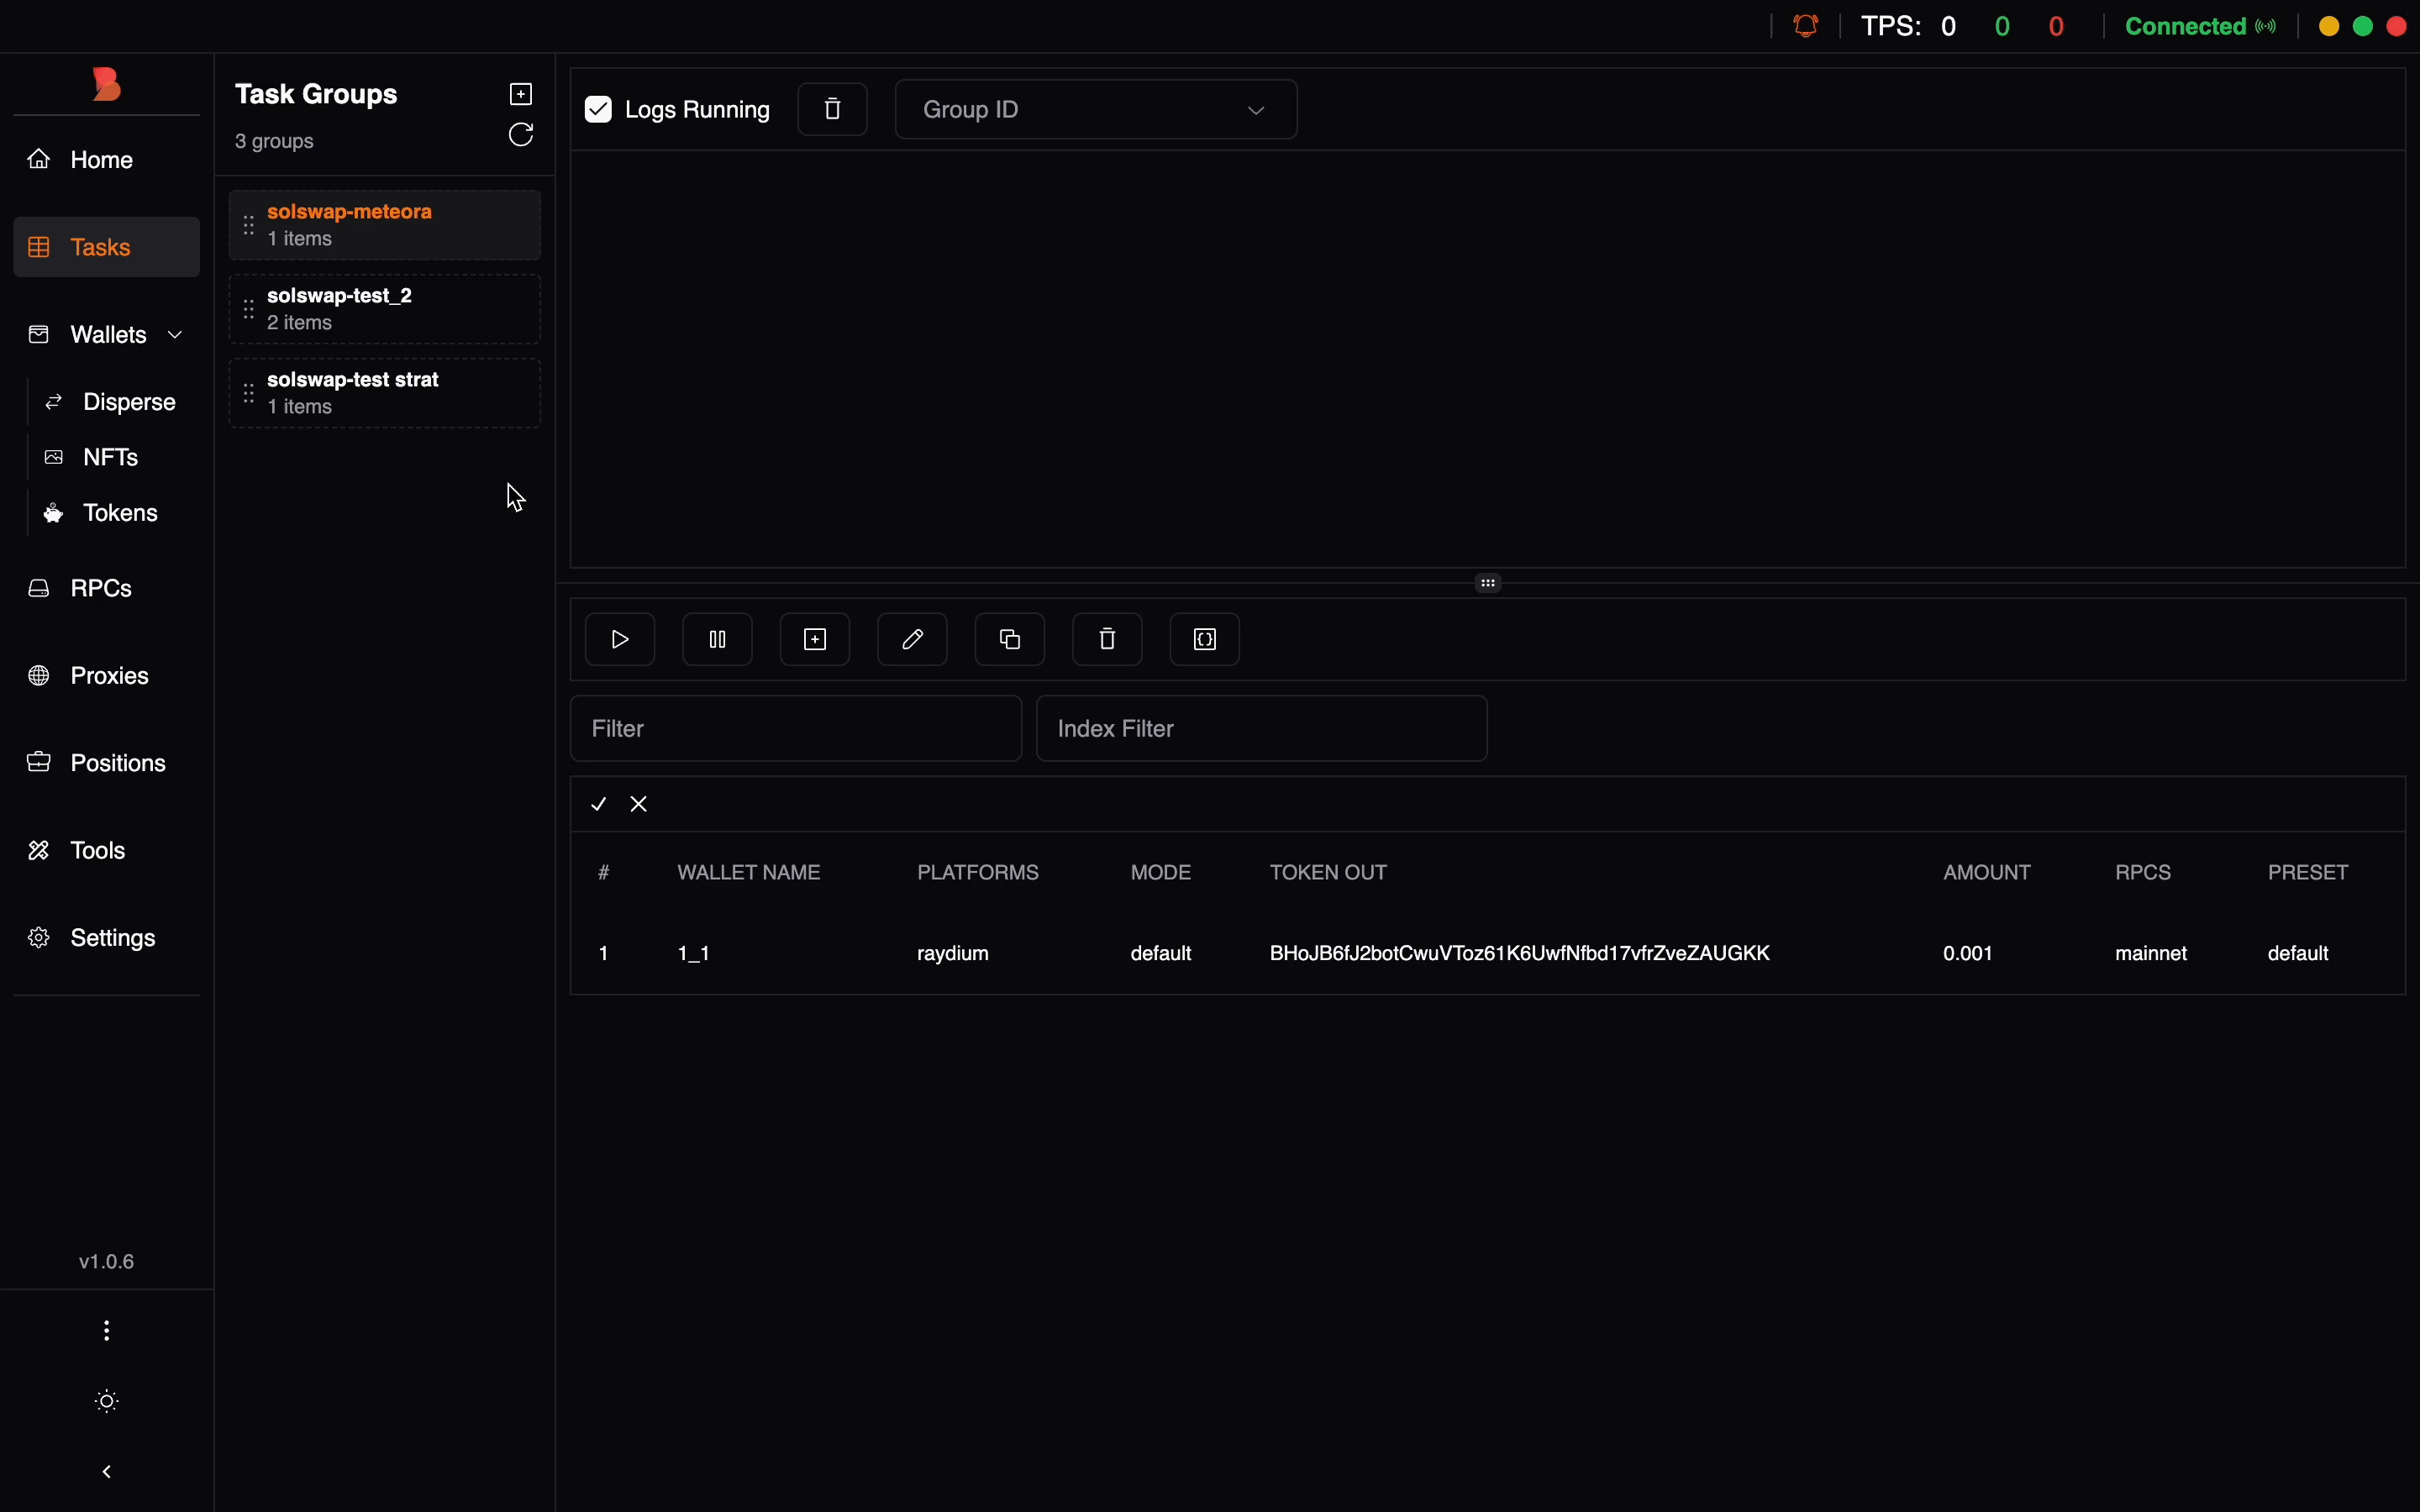This screenshot has width=2420, height=1512.
Task: Click the pause tasks icon
Action: click(717, 640)
